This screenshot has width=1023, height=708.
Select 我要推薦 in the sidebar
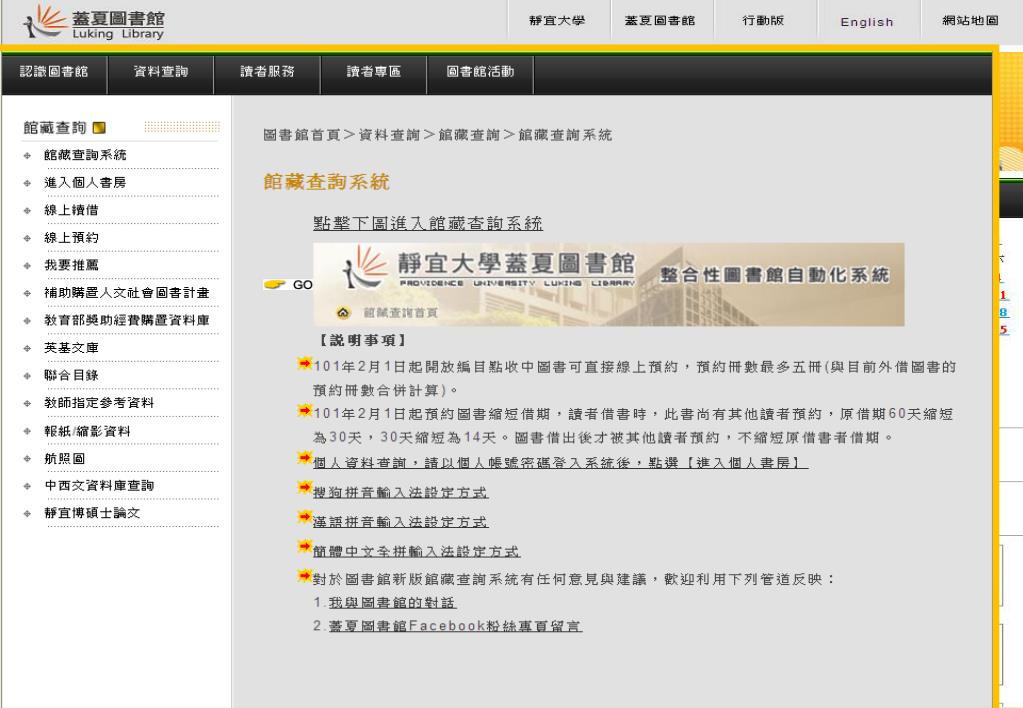[x=71, y=265]
